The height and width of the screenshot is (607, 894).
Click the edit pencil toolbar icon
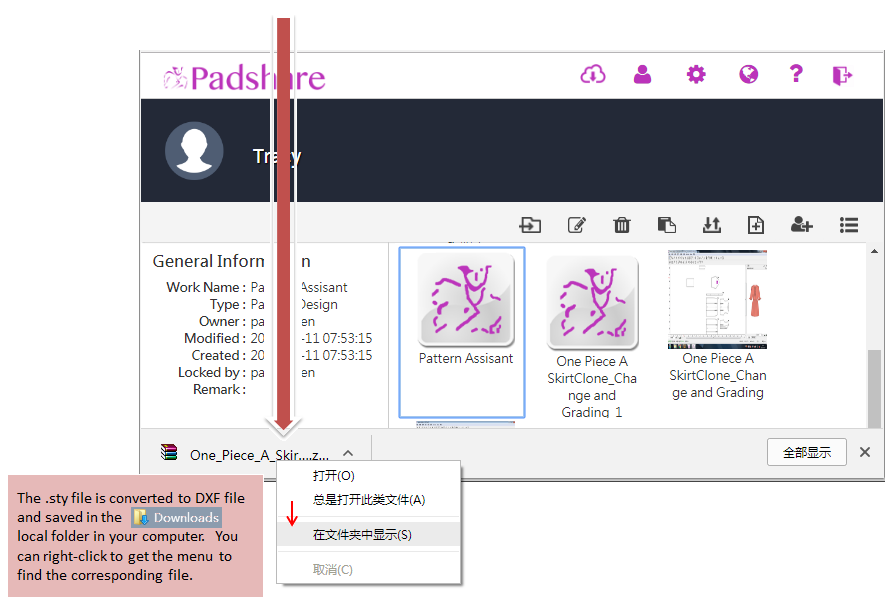tap(577, 225)
